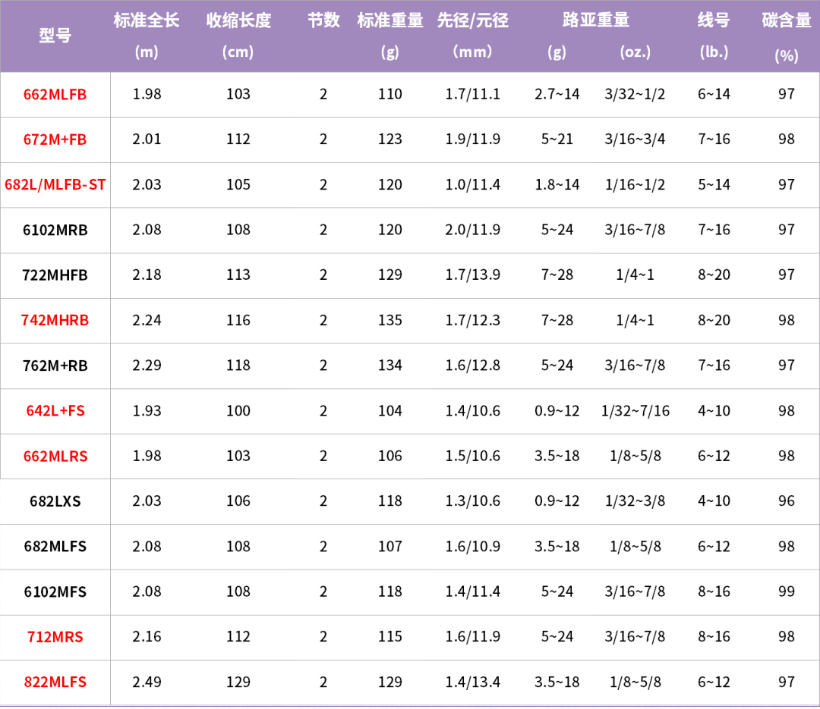820x709 pixels.
Task: Select the red 742MHRB model name
Action: (55, 320)
